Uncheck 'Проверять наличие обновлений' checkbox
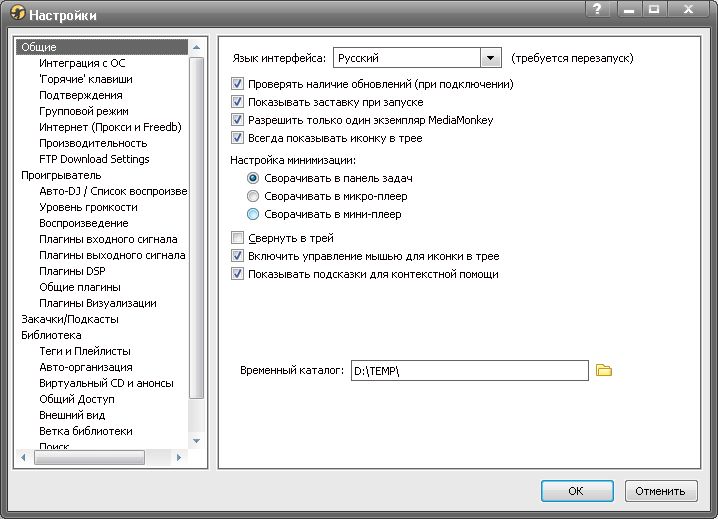 click(x=238, y=84)
